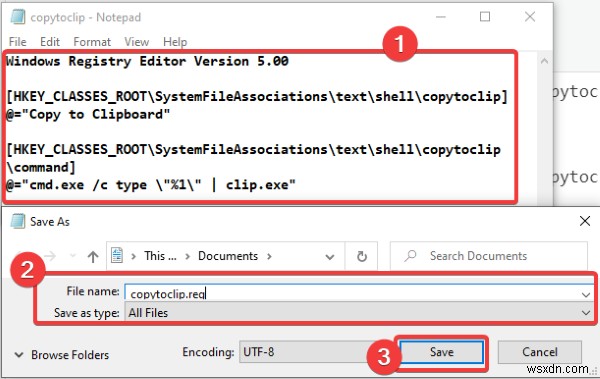Open the File menu in Notepad
The image size is (600, 379).
18,41
